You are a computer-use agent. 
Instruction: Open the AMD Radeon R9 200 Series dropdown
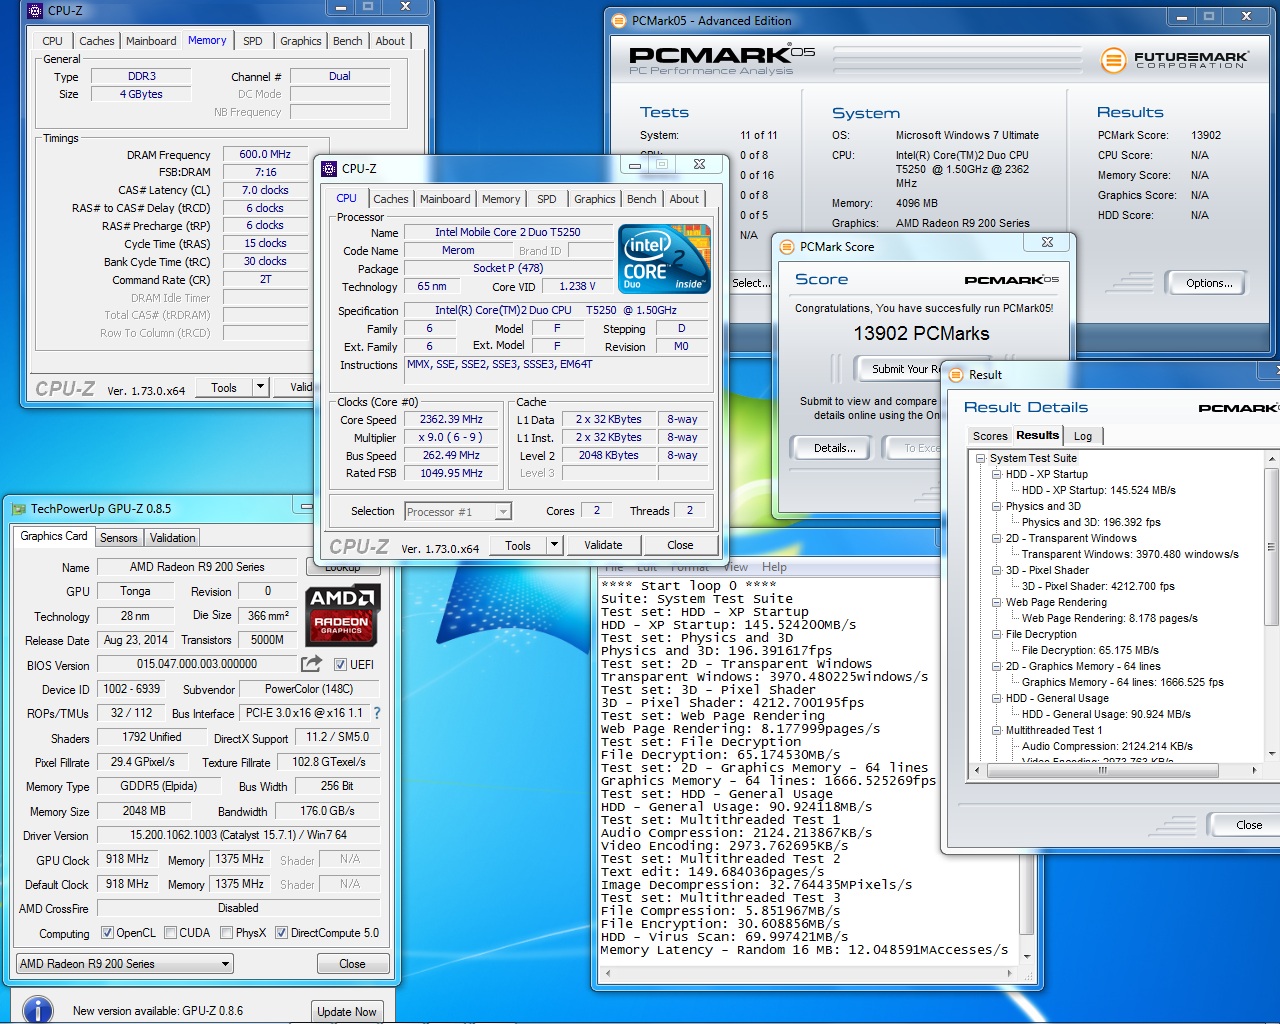point(124,964)
